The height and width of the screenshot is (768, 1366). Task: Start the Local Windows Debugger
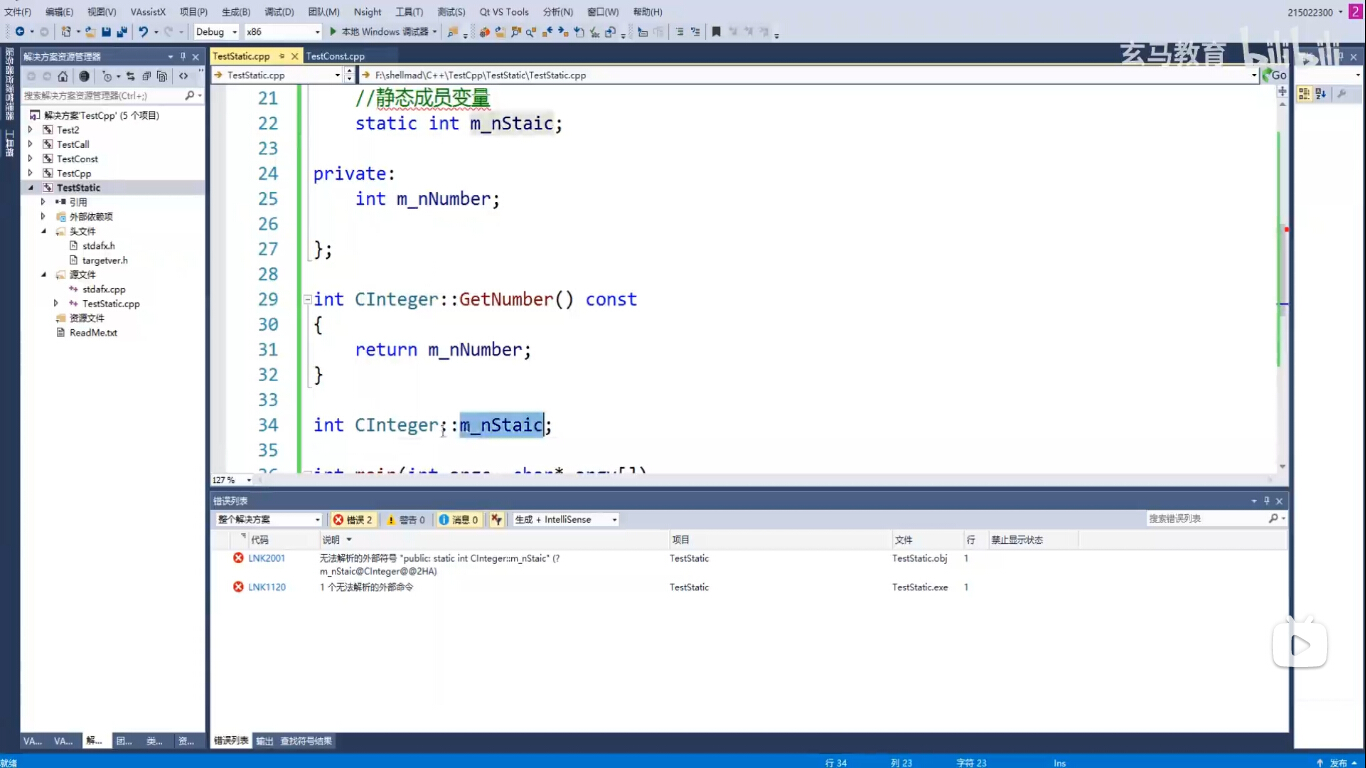point(378,32)
